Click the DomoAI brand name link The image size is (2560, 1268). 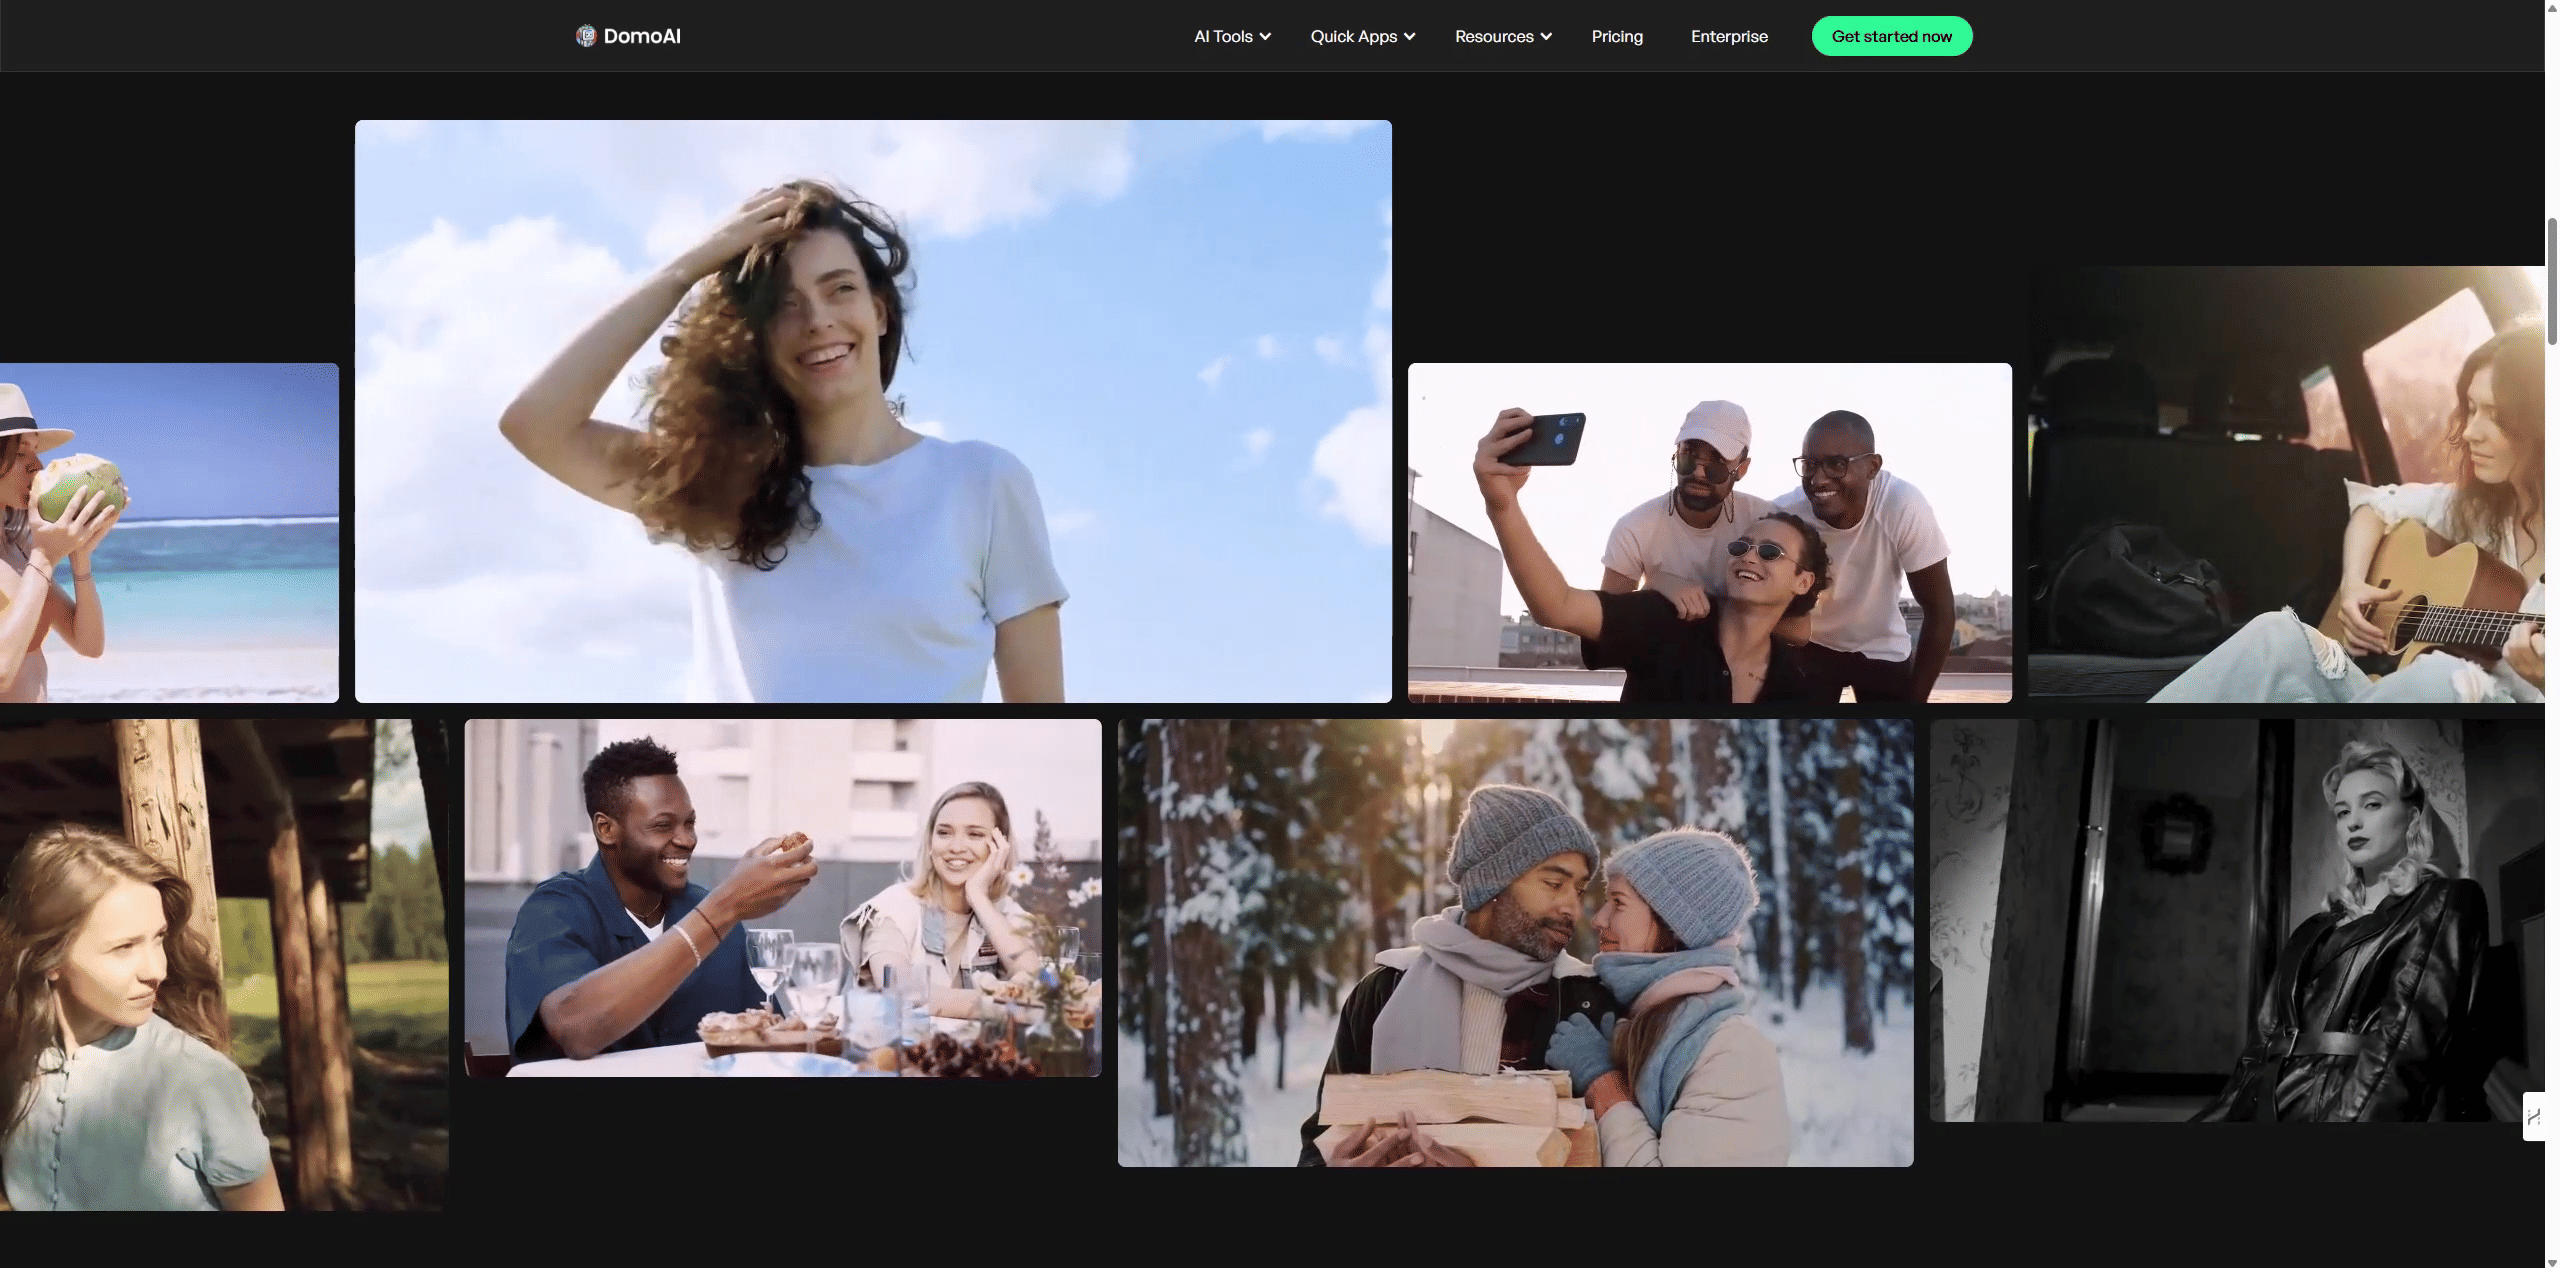pos(642,36)
